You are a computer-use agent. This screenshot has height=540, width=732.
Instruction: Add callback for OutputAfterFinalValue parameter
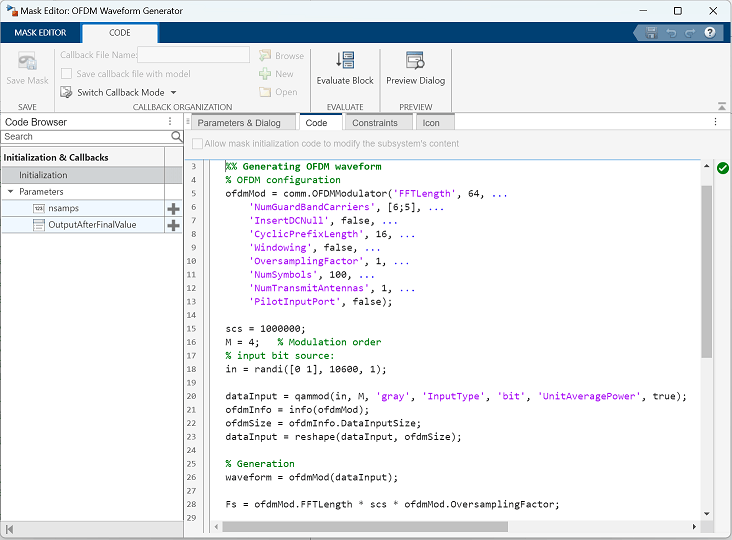[x=173, y=225]
